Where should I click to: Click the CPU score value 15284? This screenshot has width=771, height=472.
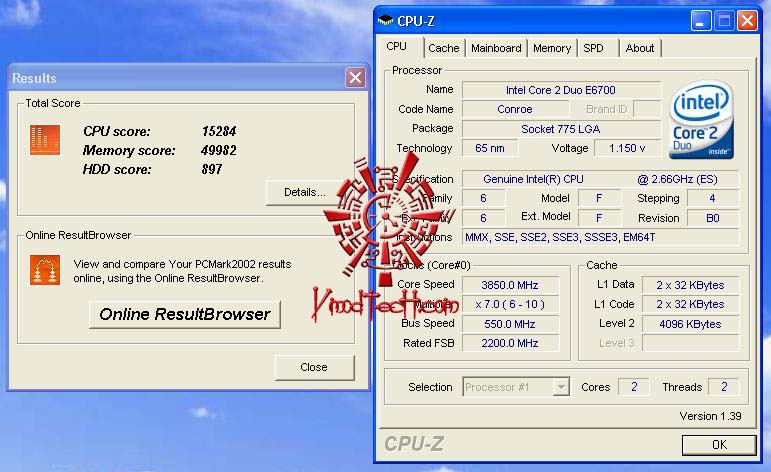[x=219, y=131]
